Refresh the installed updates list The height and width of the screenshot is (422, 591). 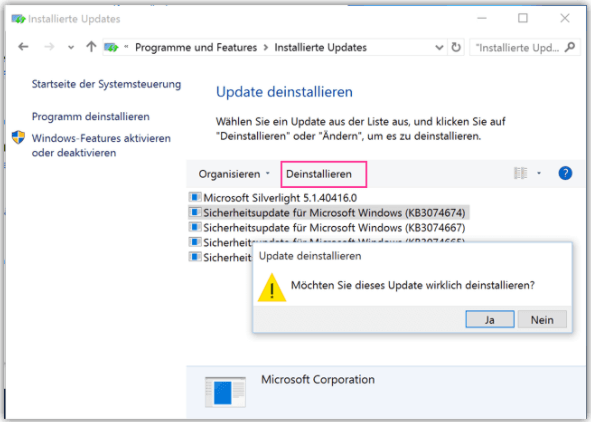pyautogui.click(x=456, y=47)
